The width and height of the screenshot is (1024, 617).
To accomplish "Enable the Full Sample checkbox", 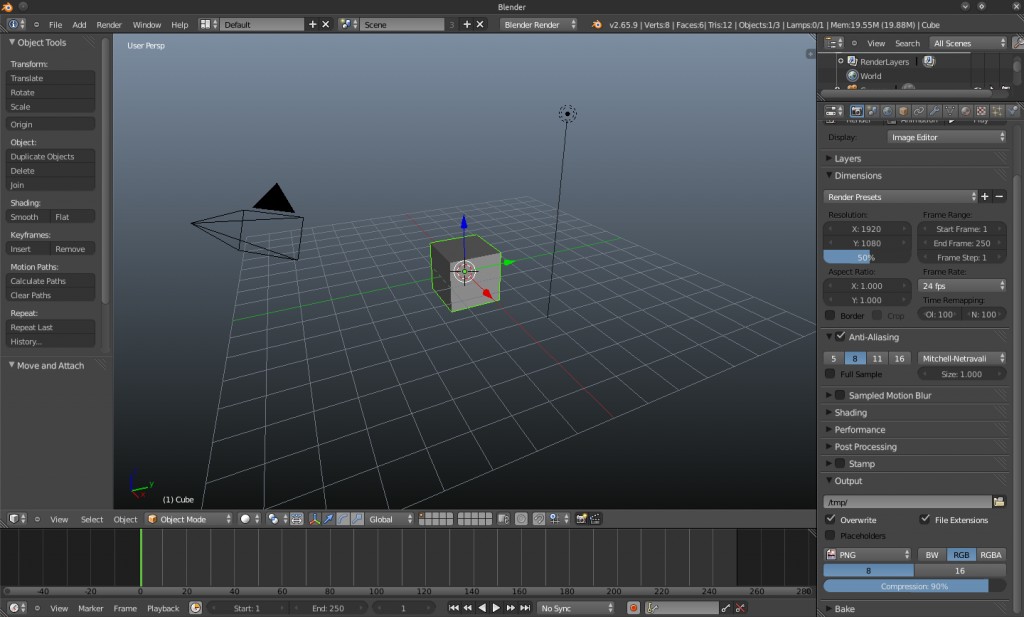I will pyautogui.click(x=830, y=374).
